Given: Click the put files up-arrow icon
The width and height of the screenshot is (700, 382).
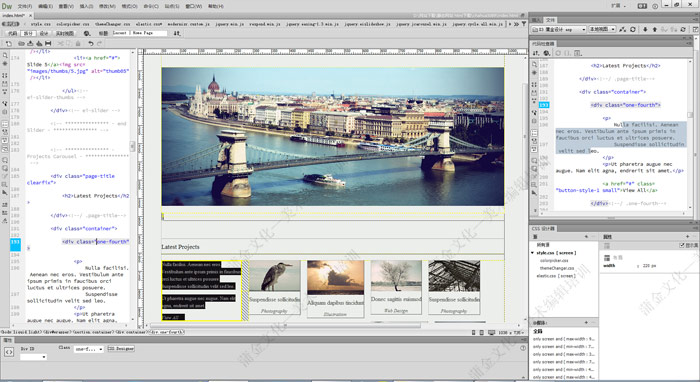Looking at the screenshot, I should click(655, 29).
